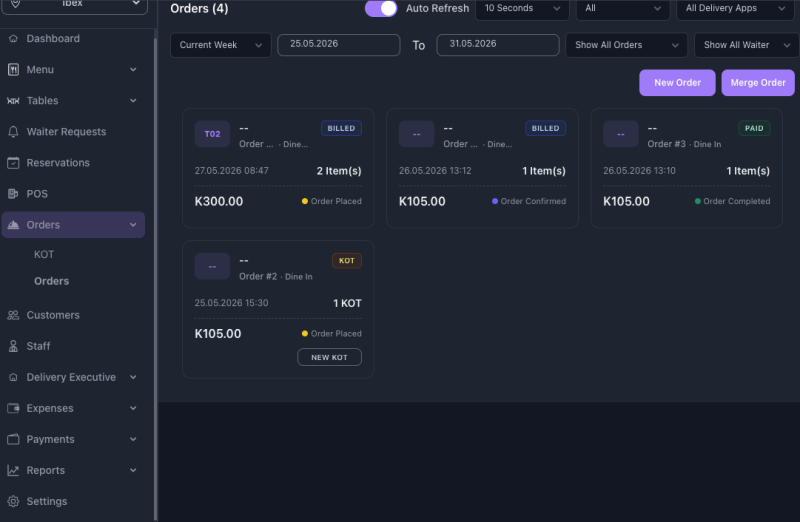Viewport: 800px width, 522px height.
Task: Expand the Menu submenu chevron
Action: click(133, 70)
